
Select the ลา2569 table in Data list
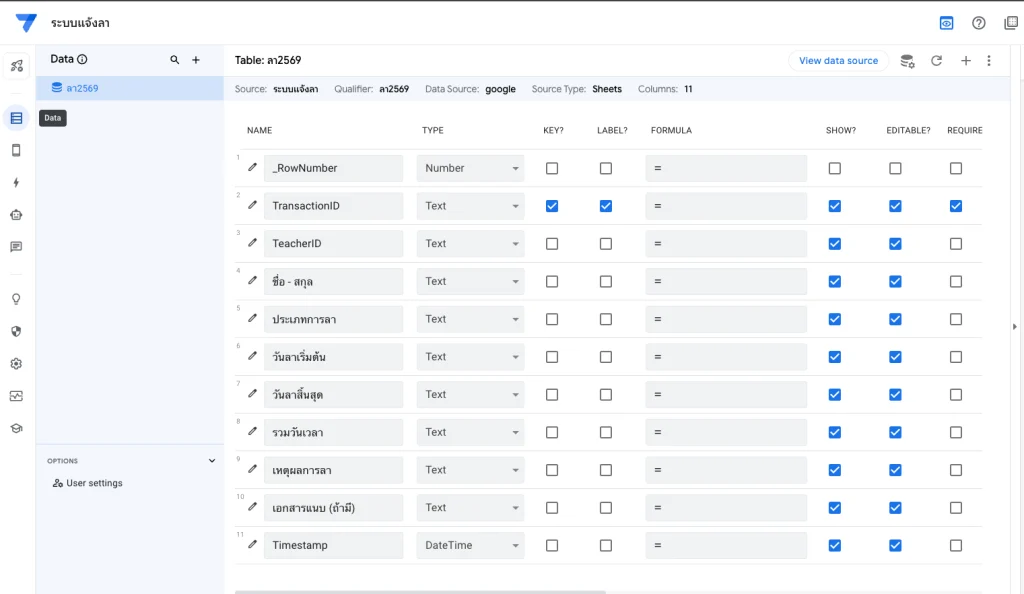pyautogui.click(x=82, y=88)
